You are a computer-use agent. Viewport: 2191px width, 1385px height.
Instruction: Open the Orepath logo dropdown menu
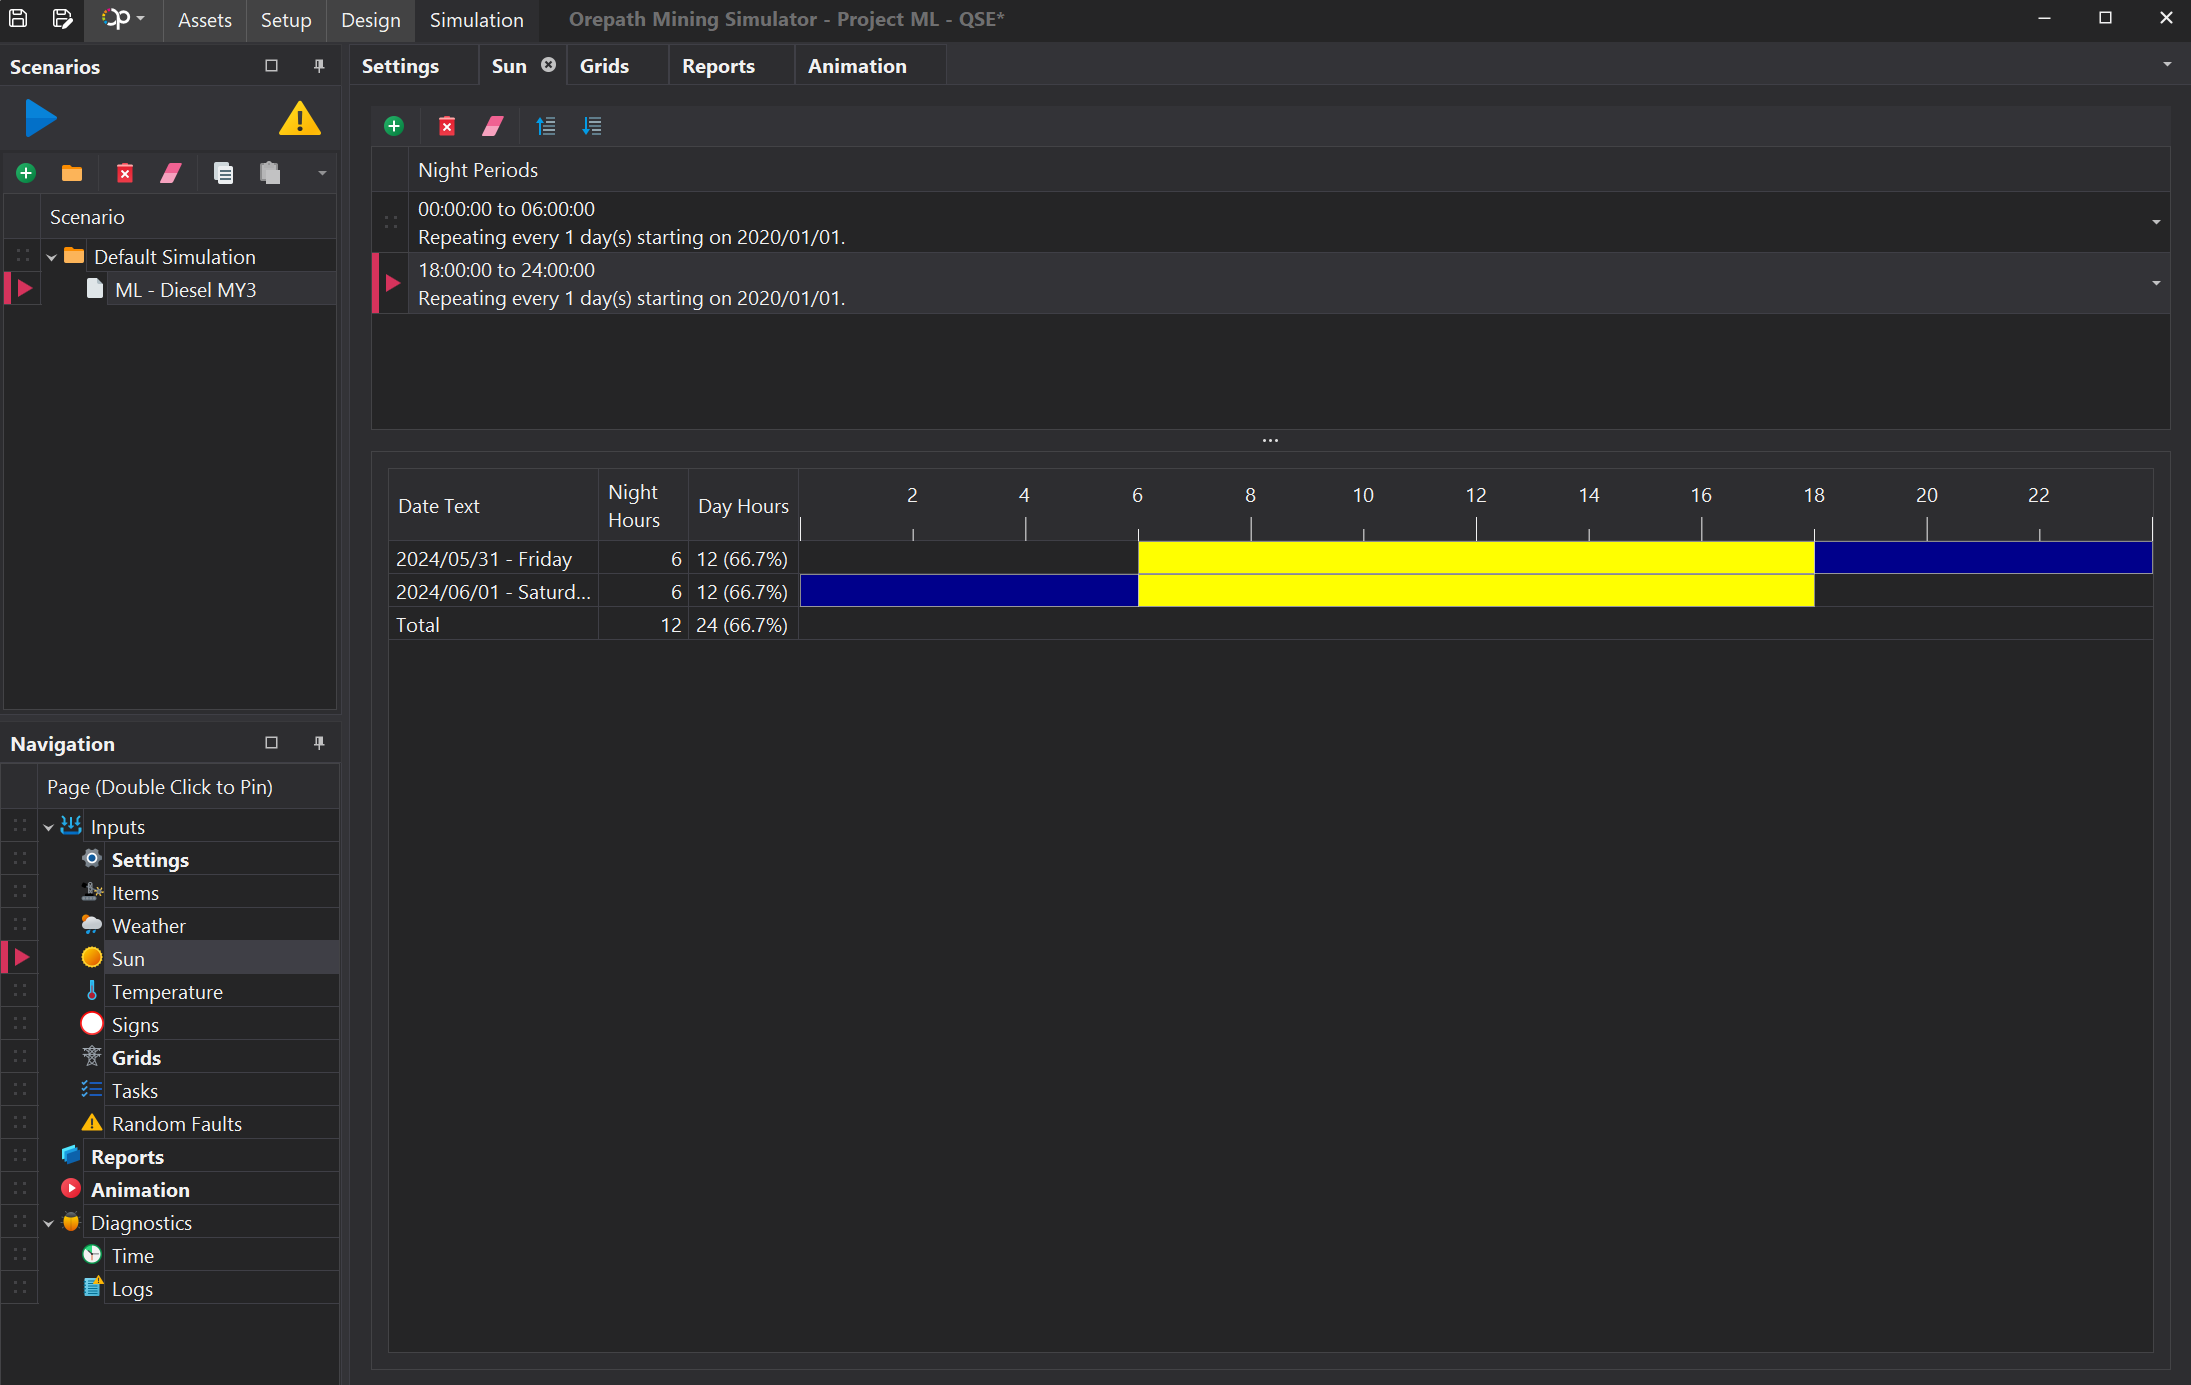(x=123, y=19)
